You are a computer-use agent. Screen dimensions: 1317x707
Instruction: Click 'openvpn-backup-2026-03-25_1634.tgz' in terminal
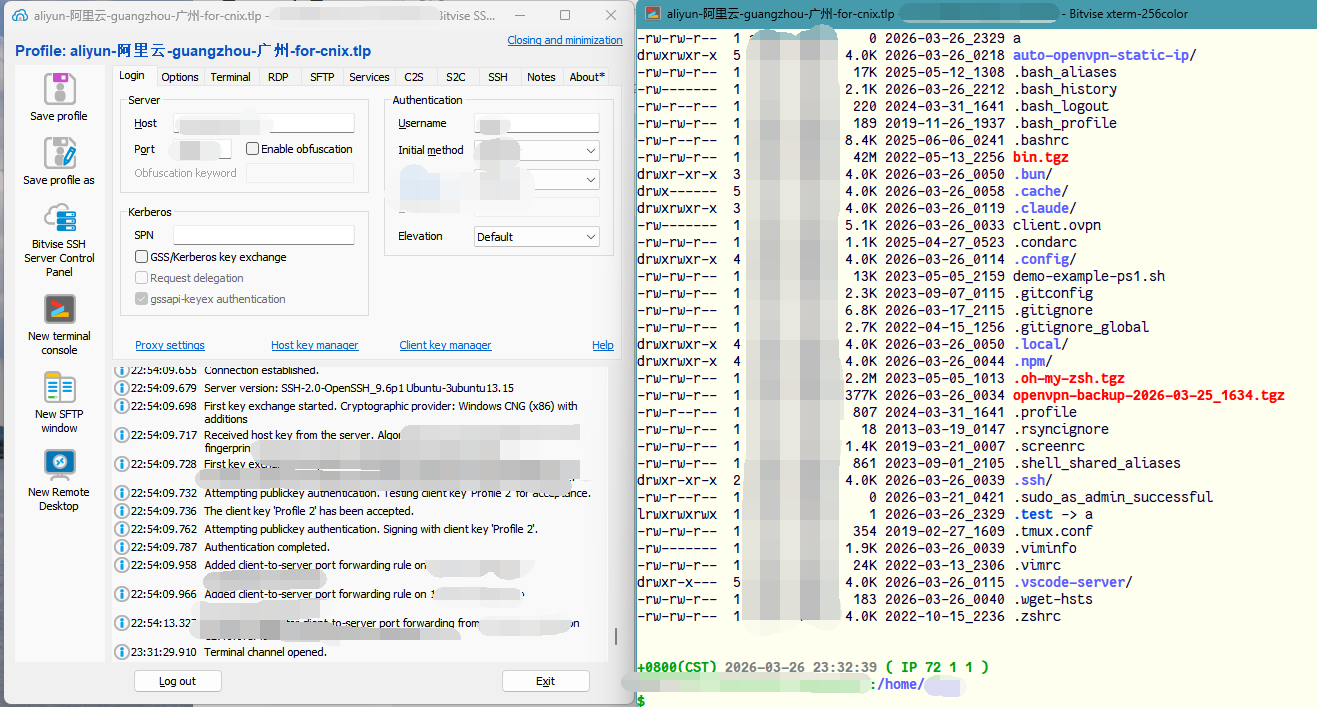click(1149, 395)
